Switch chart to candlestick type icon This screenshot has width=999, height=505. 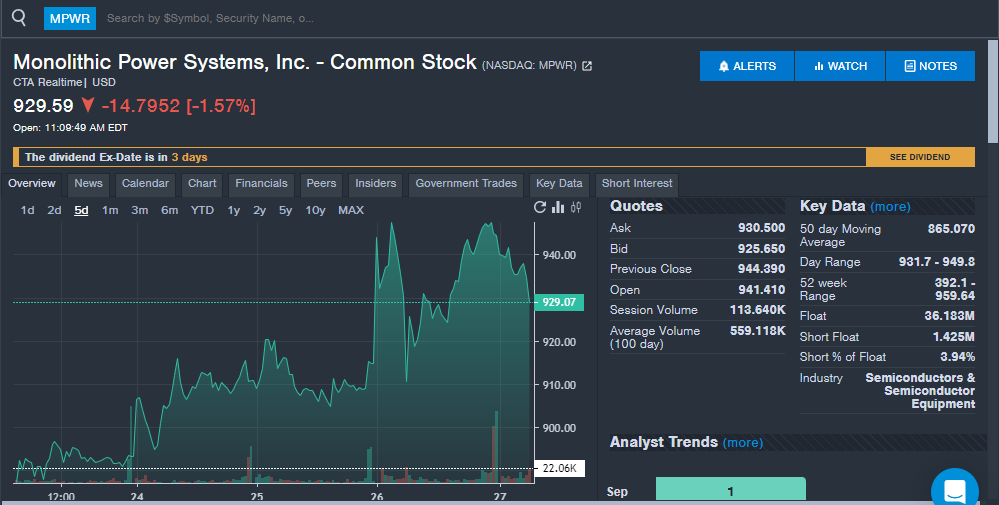(x=576, y=207)
